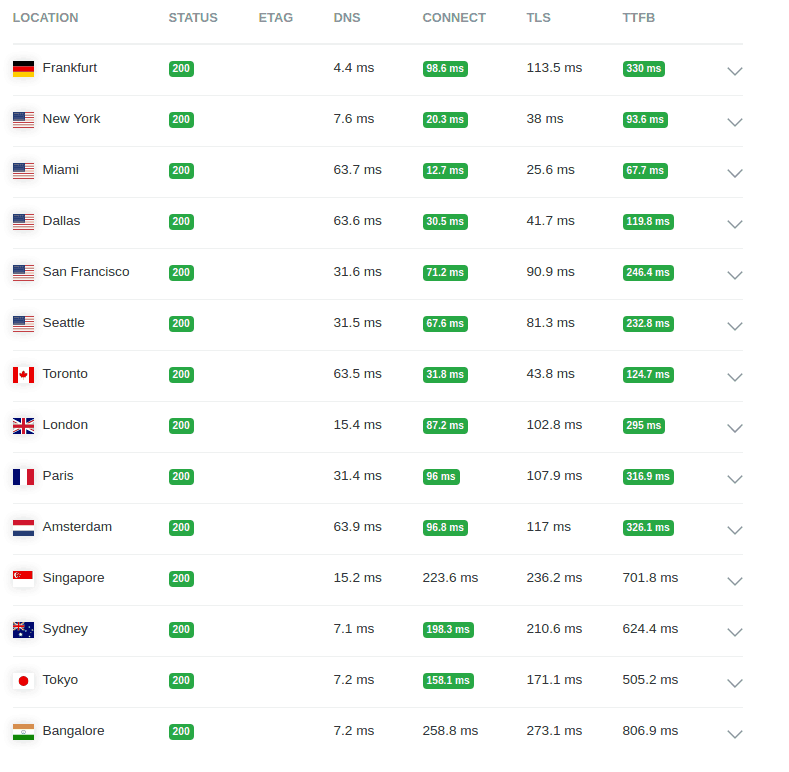Click the Singapore flag icon
Image resolution: width=789 pixels, height=772 pixels.
[23, 579]
